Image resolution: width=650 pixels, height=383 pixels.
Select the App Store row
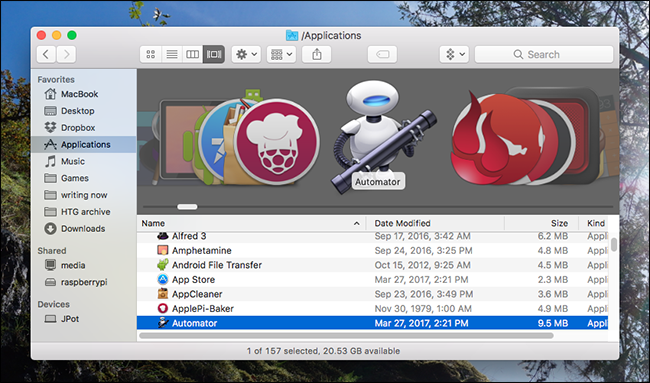click(372, 279)
